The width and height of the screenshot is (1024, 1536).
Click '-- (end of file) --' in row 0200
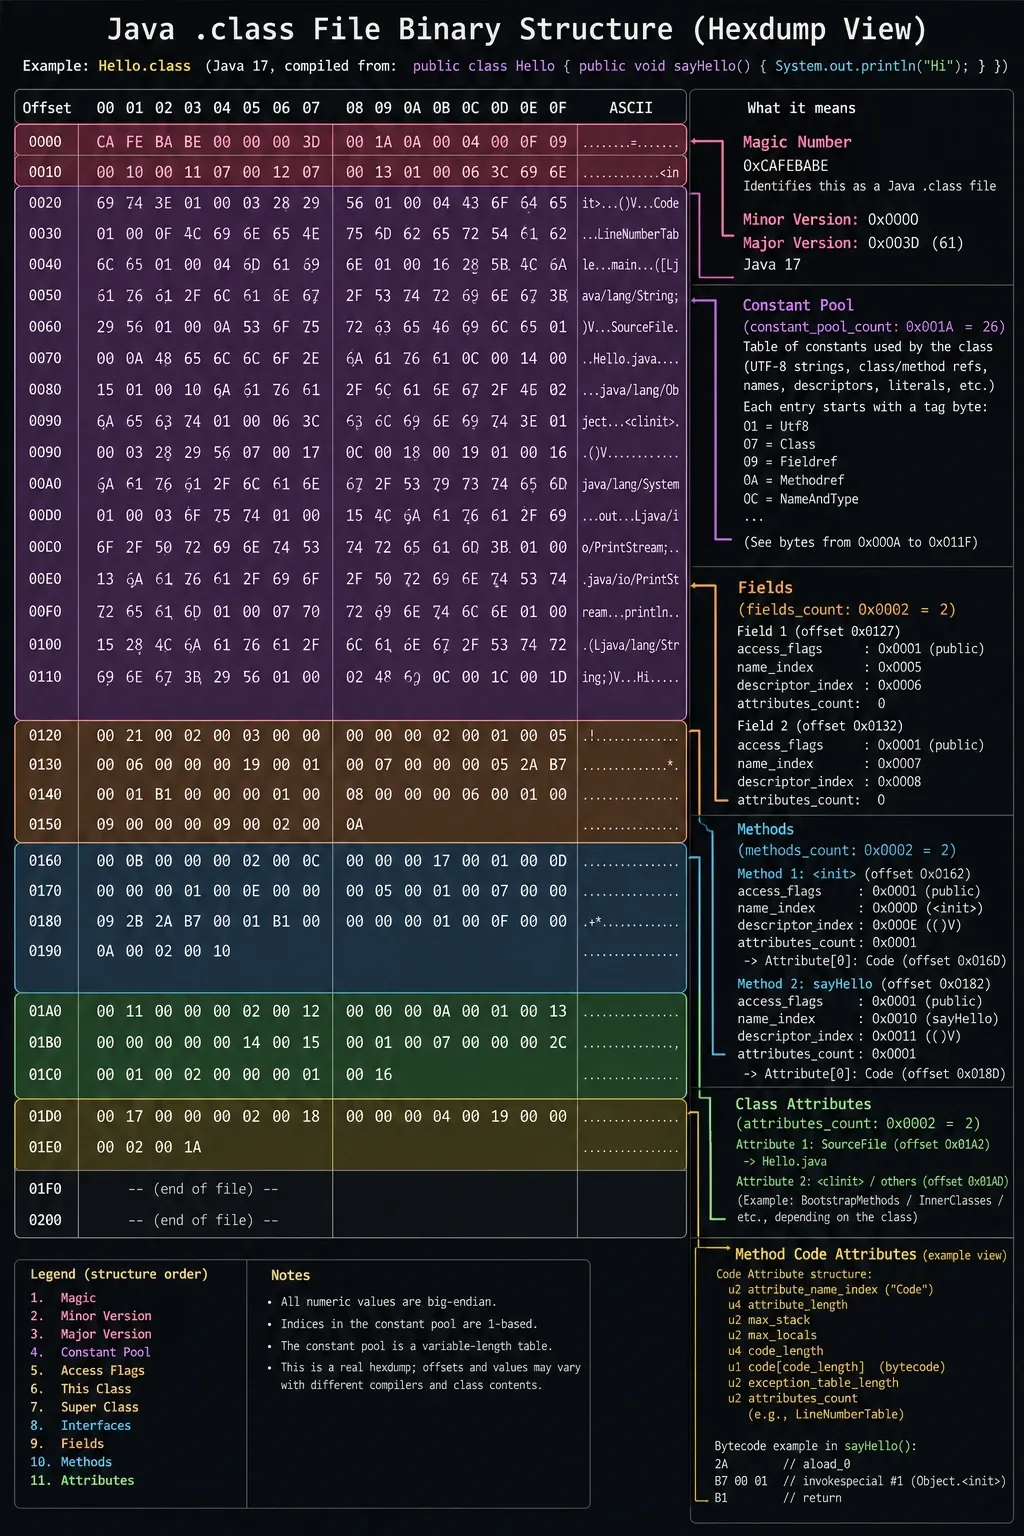click(x=203, y=1220)
